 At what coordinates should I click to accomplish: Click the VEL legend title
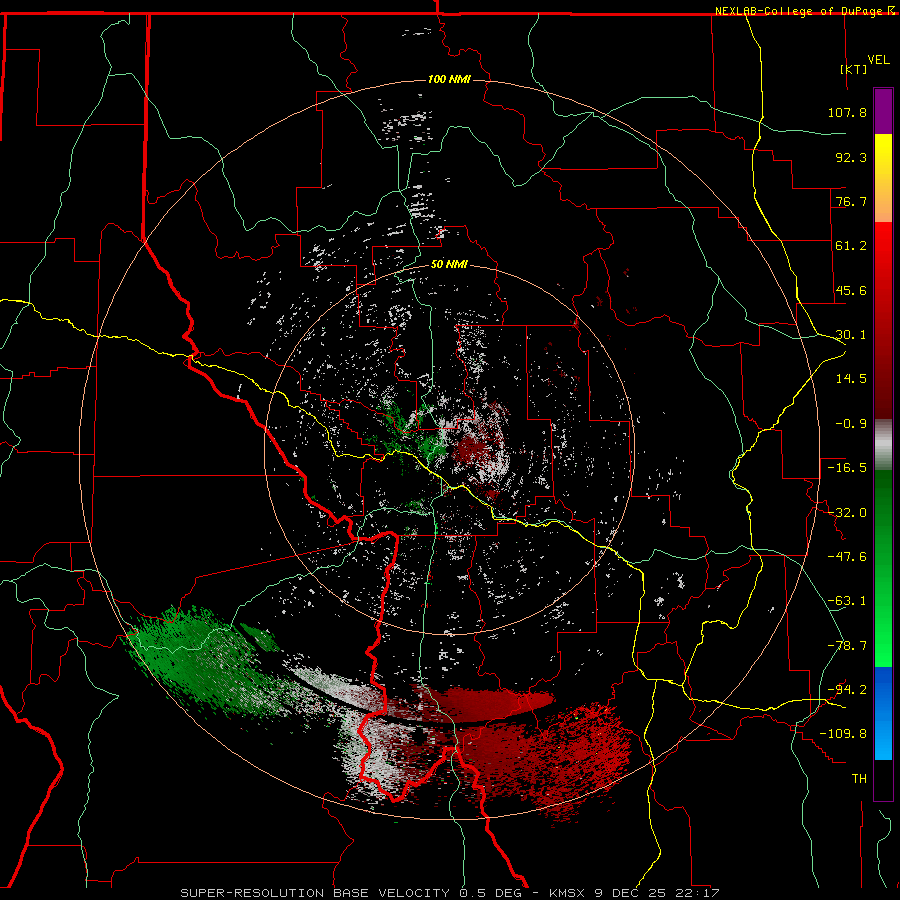[878, 59]
